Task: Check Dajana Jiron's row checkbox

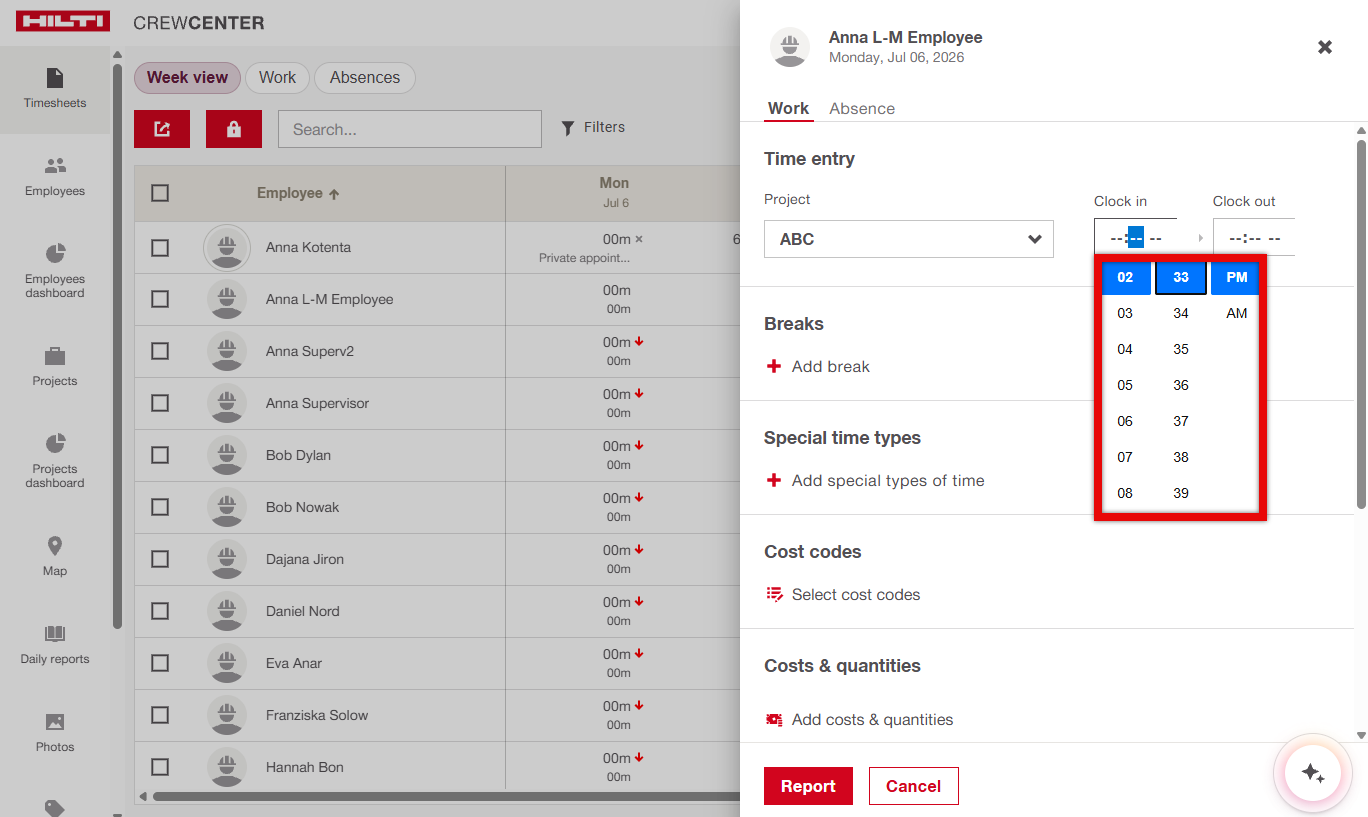Action: pos(160,559)
